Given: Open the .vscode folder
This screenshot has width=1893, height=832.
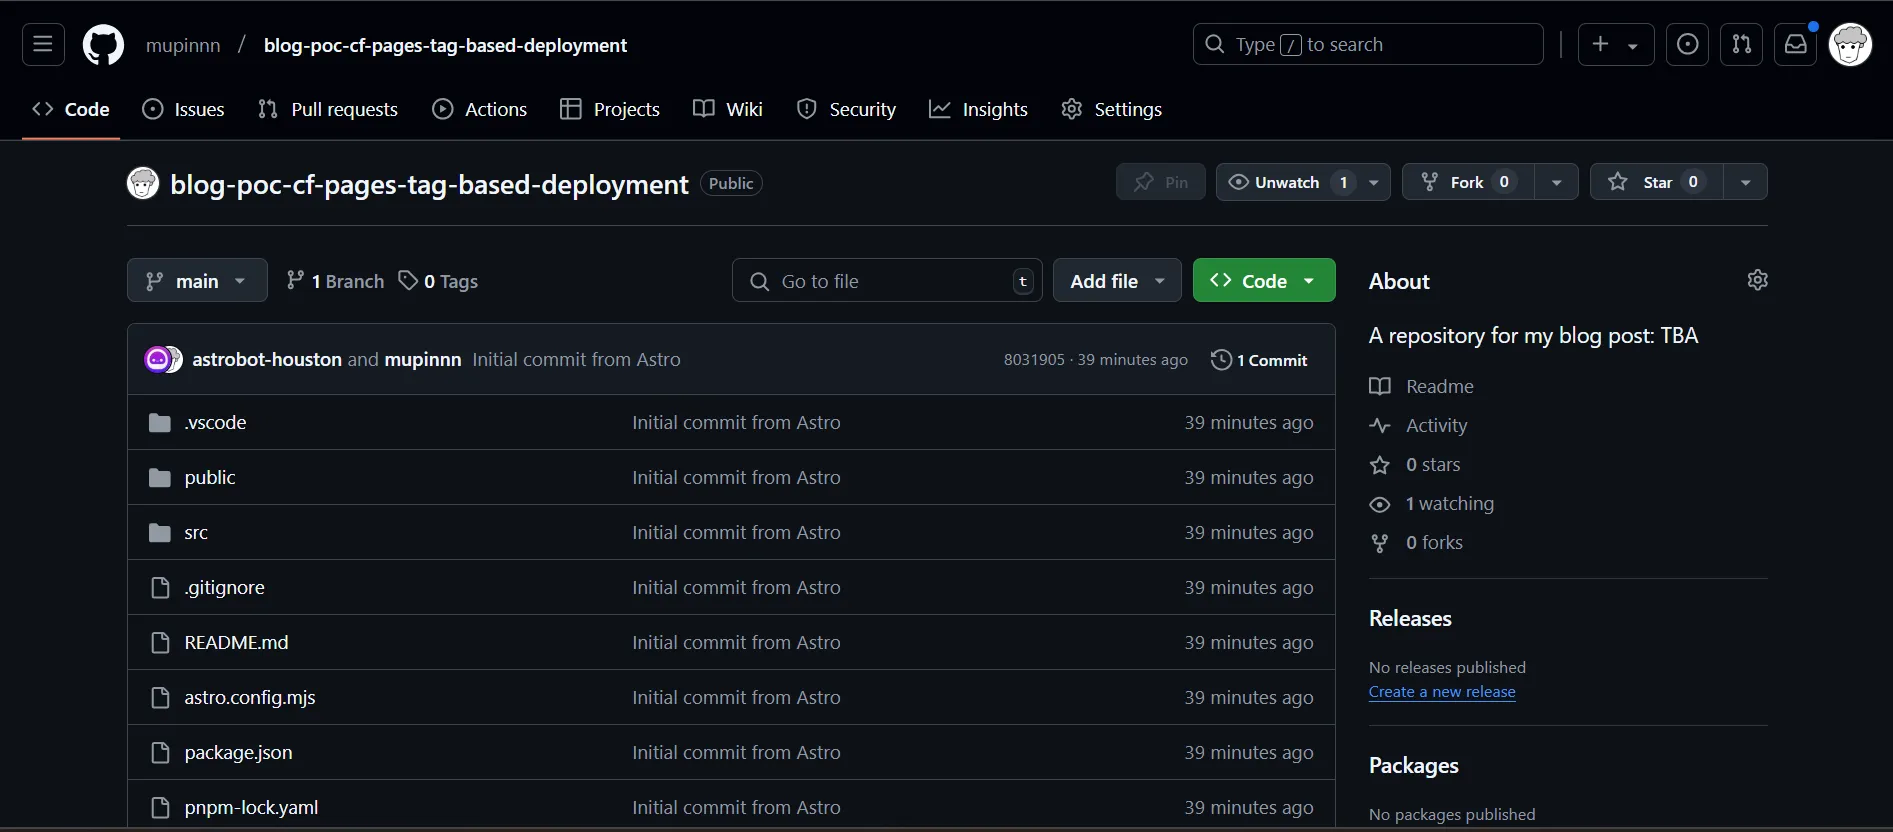Looking at the screenshot, I should (215, 422).
